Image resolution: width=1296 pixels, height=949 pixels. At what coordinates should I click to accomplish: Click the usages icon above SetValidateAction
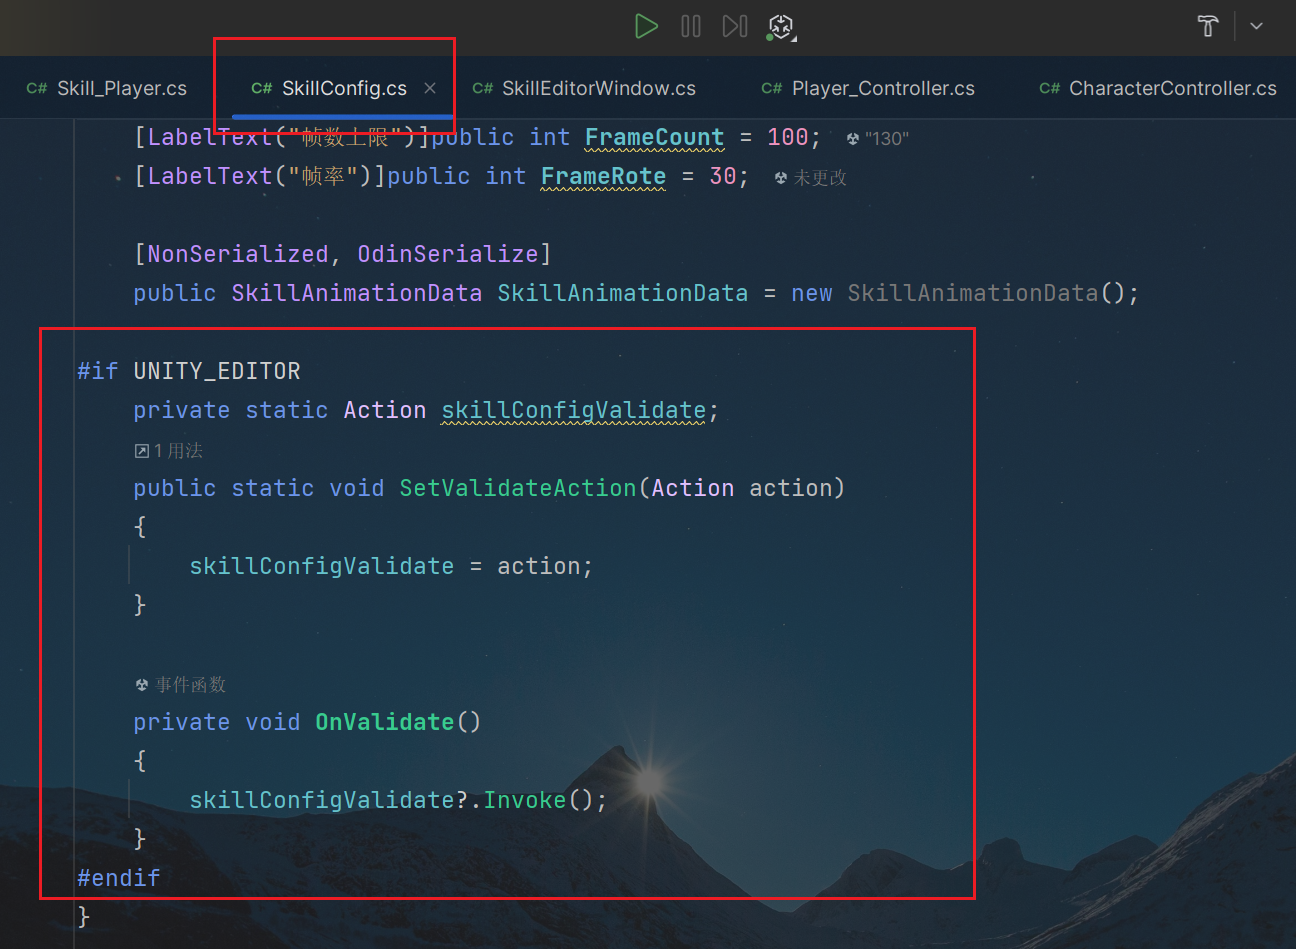pyautogui.click(x=142, y=451)
